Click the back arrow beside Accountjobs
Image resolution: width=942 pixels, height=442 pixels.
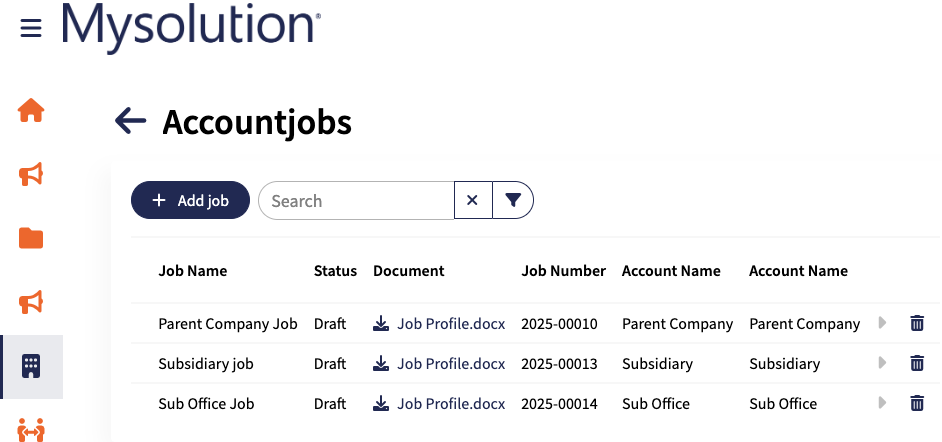point(131,121)
